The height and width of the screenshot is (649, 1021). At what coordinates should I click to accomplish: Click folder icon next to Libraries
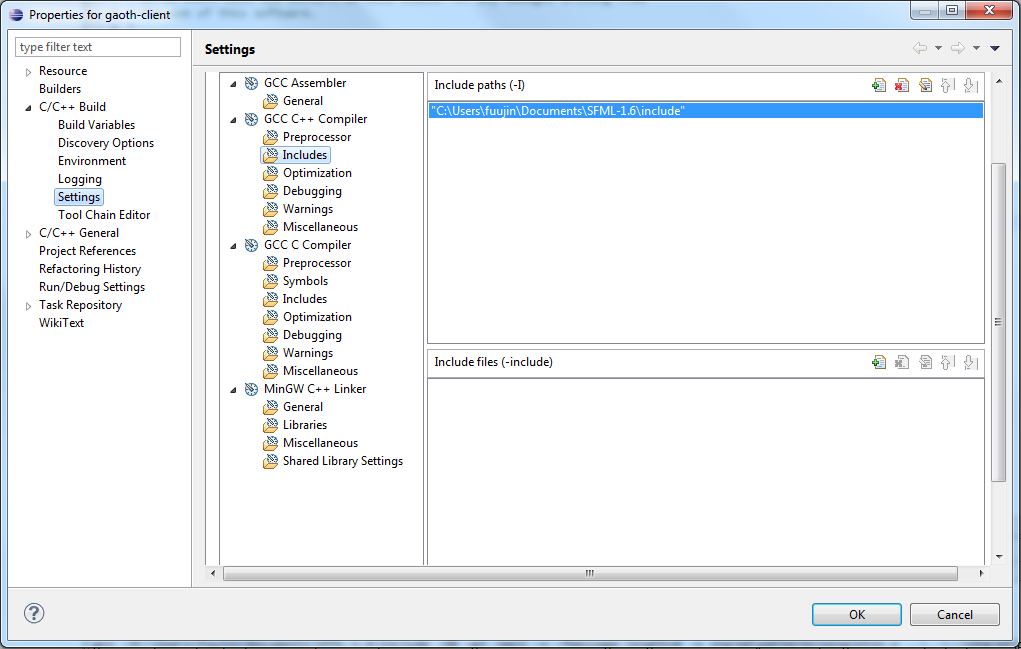coord(270,425)
